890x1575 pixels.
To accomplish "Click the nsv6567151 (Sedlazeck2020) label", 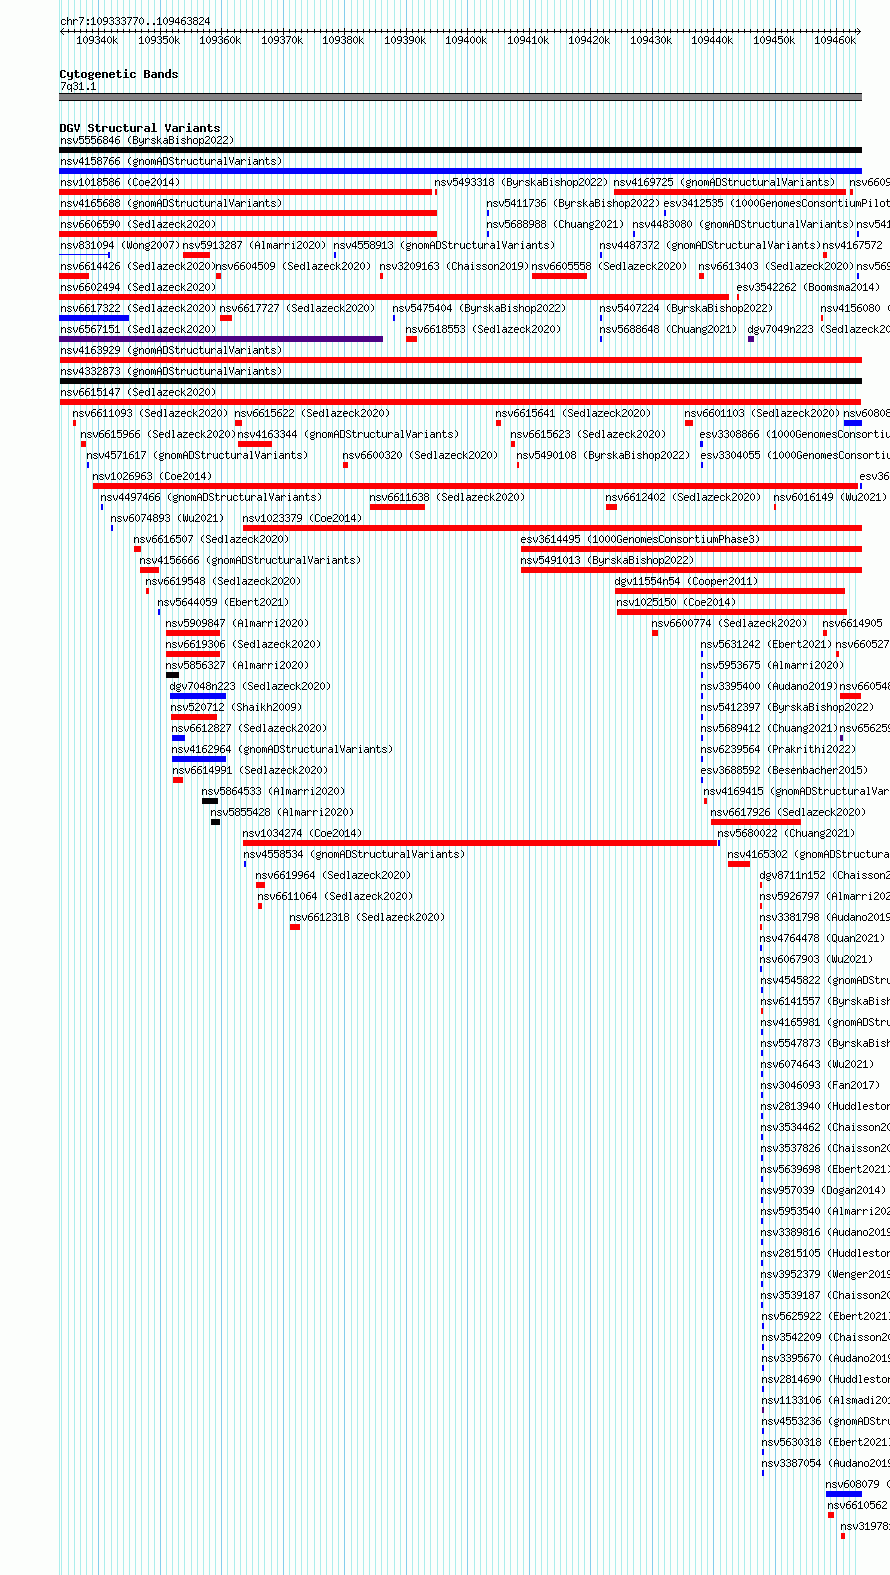I will [138, 329].
